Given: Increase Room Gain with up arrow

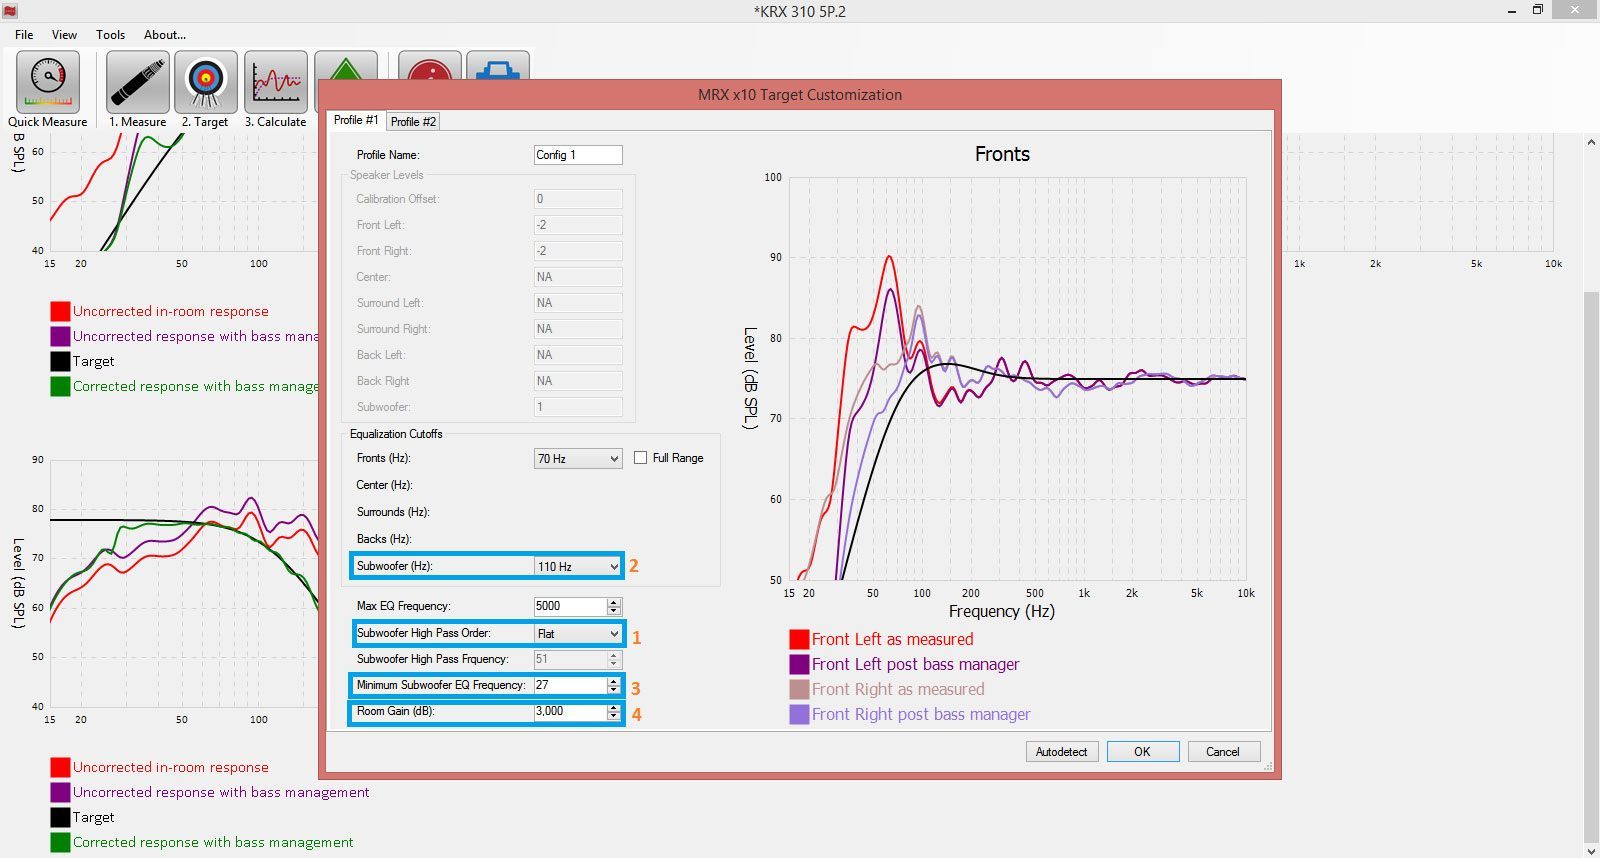Looking at the screenshot, I should click(614, 707).
